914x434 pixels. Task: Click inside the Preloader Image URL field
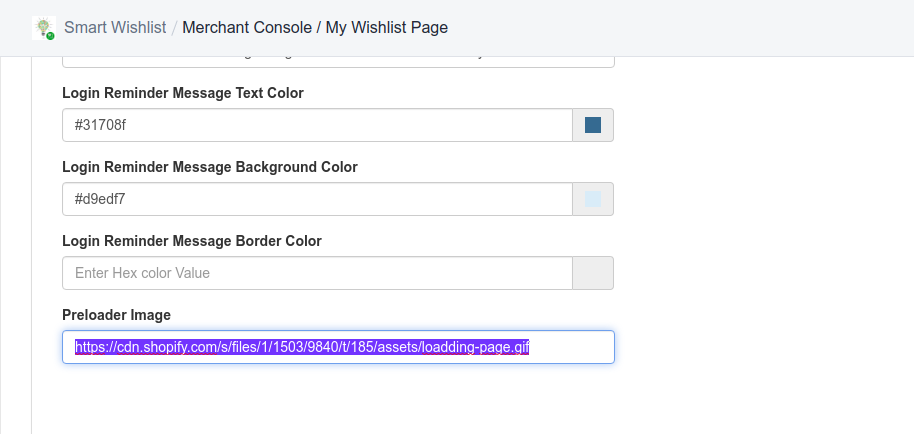click(x=338, y=347)
